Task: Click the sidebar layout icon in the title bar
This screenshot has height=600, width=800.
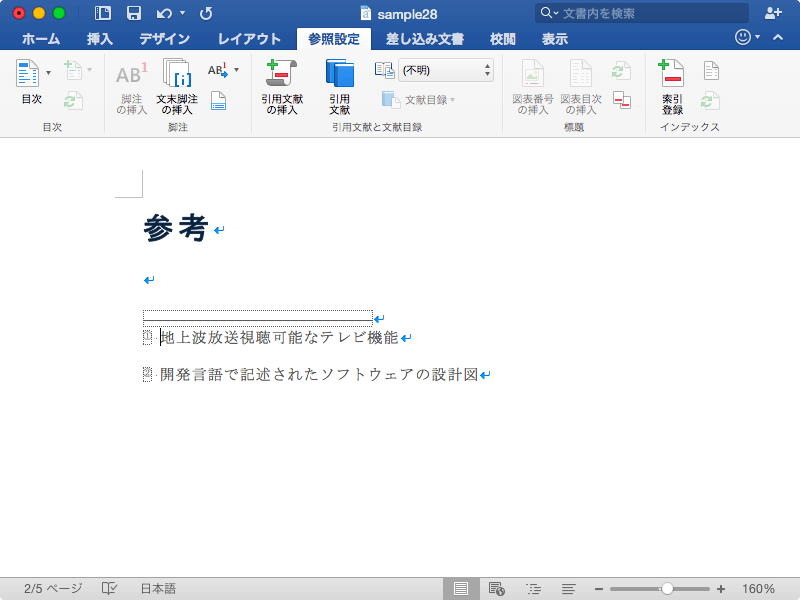Action: 103,13
